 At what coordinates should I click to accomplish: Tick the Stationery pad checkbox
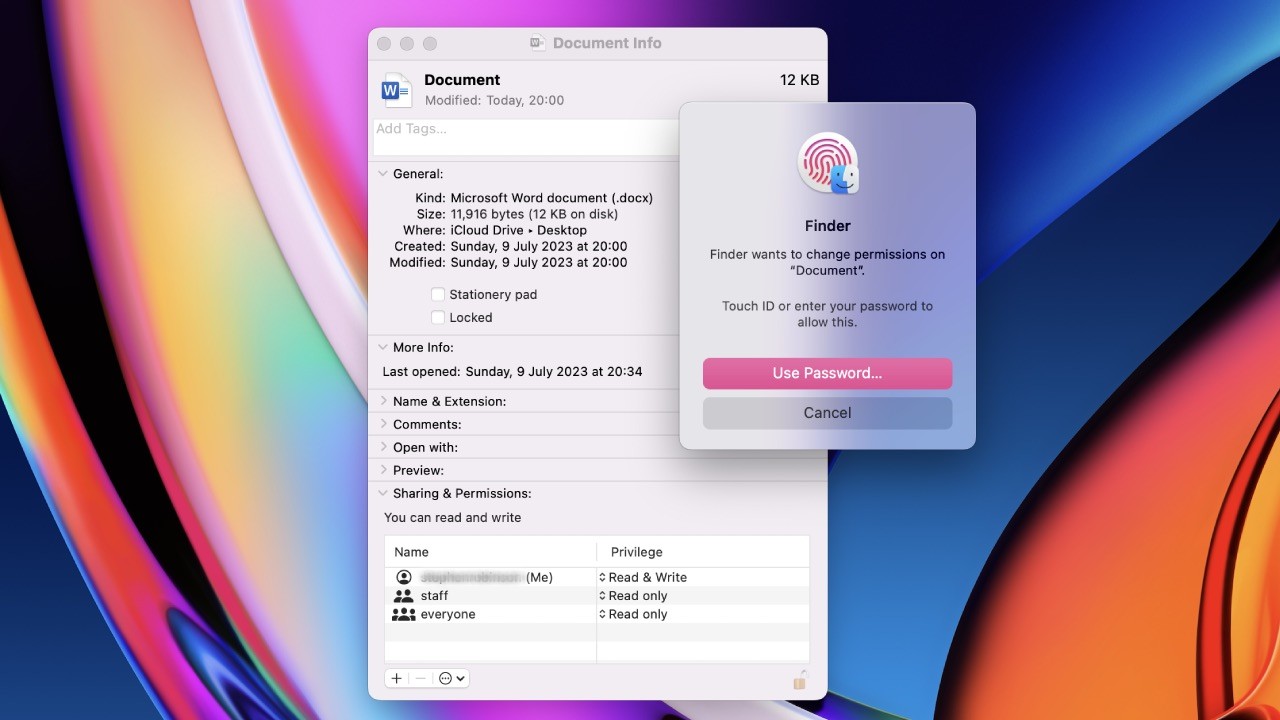438,294
